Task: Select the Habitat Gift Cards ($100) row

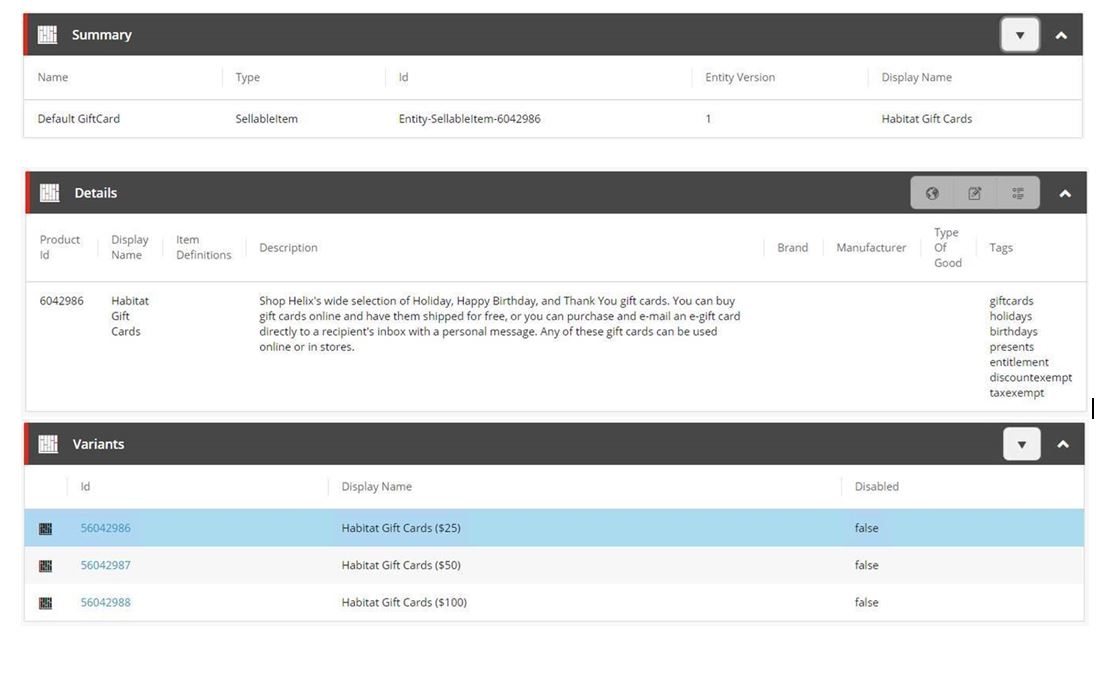Action: tap(554, 603)
